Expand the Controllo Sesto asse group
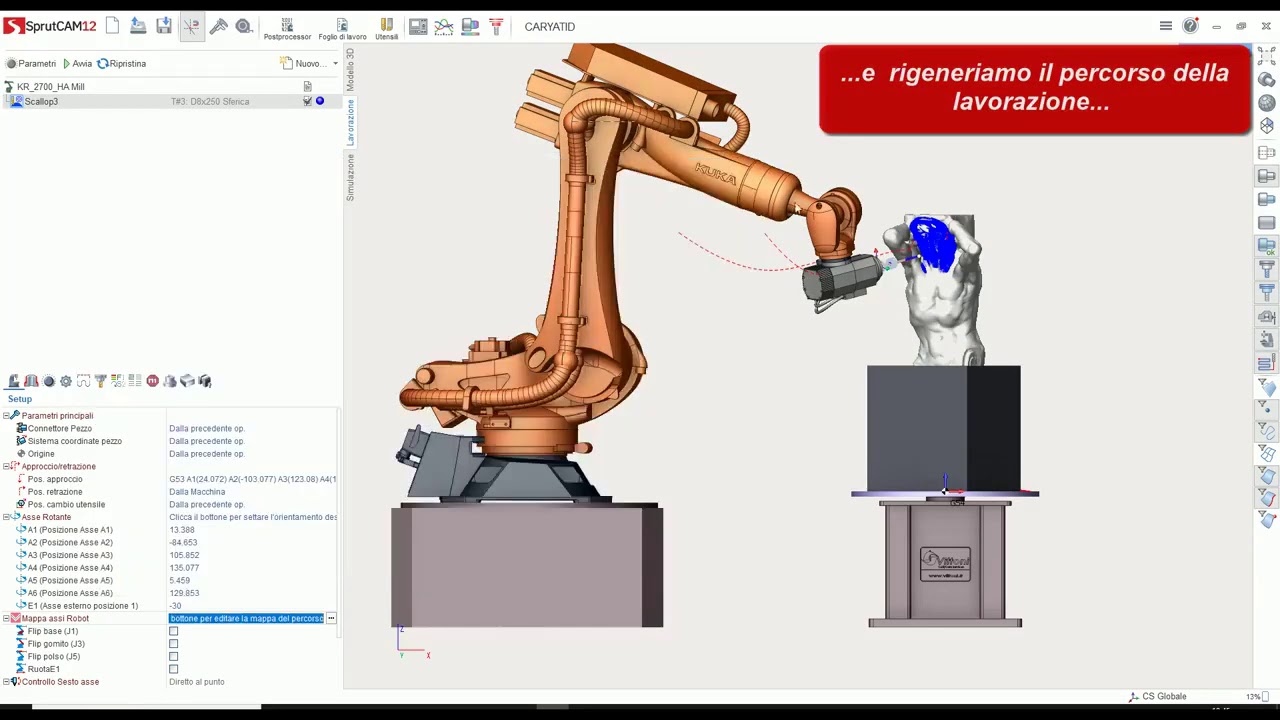 pyautogui.click(x=6, y=682)
